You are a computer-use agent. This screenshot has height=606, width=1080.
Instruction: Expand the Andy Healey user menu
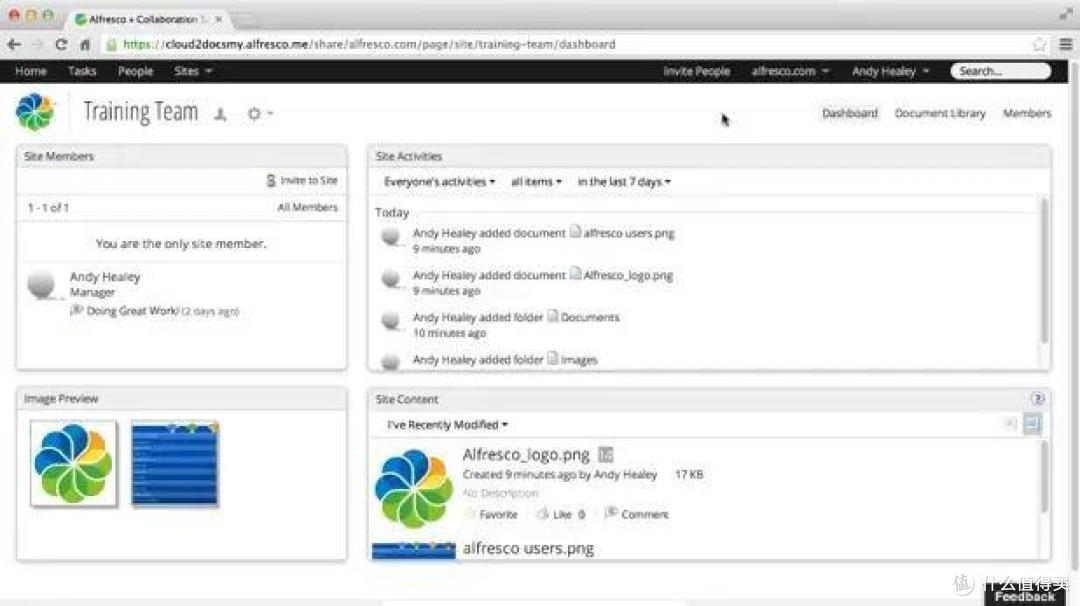tap(890, 71)
